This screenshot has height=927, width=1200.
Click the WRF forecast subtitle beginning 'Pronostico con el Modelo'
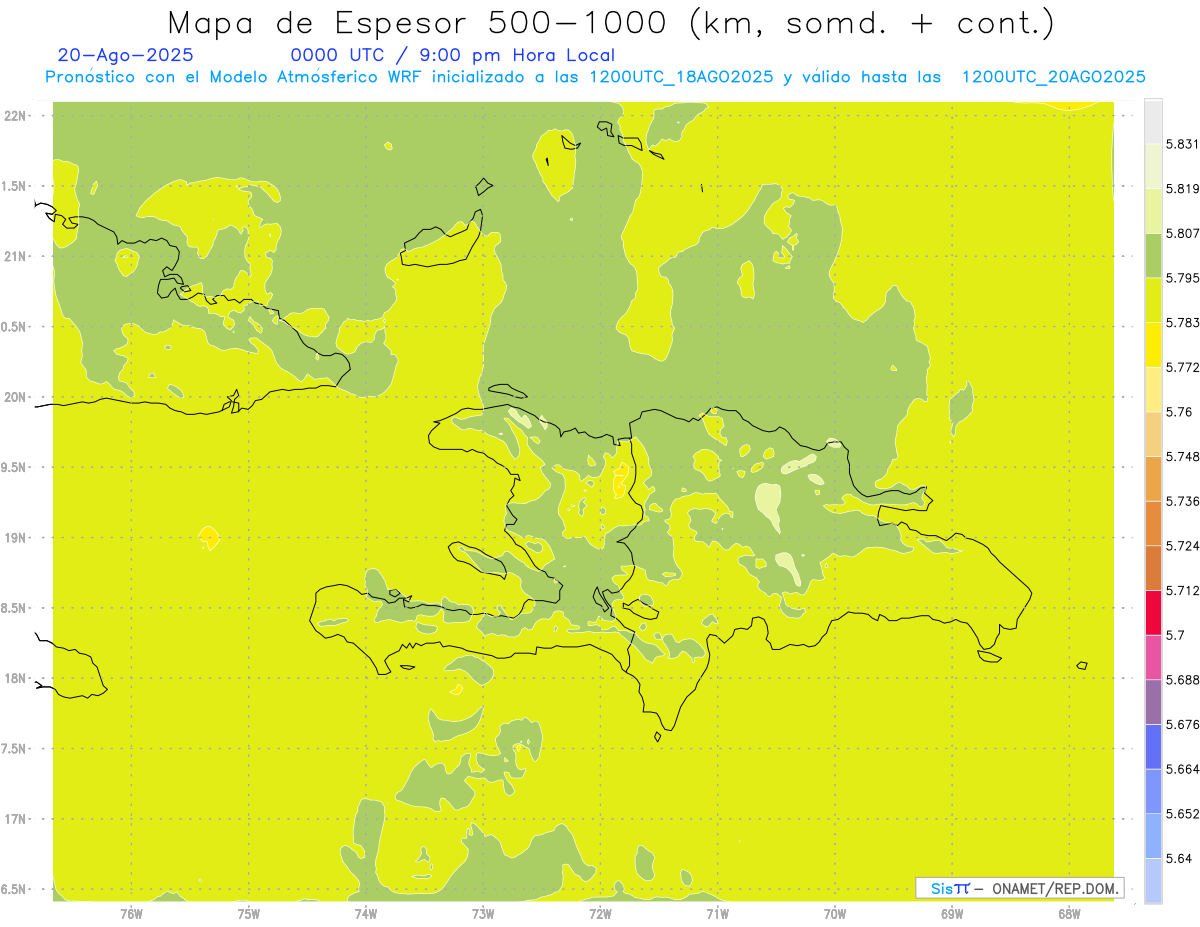point(596,77)
